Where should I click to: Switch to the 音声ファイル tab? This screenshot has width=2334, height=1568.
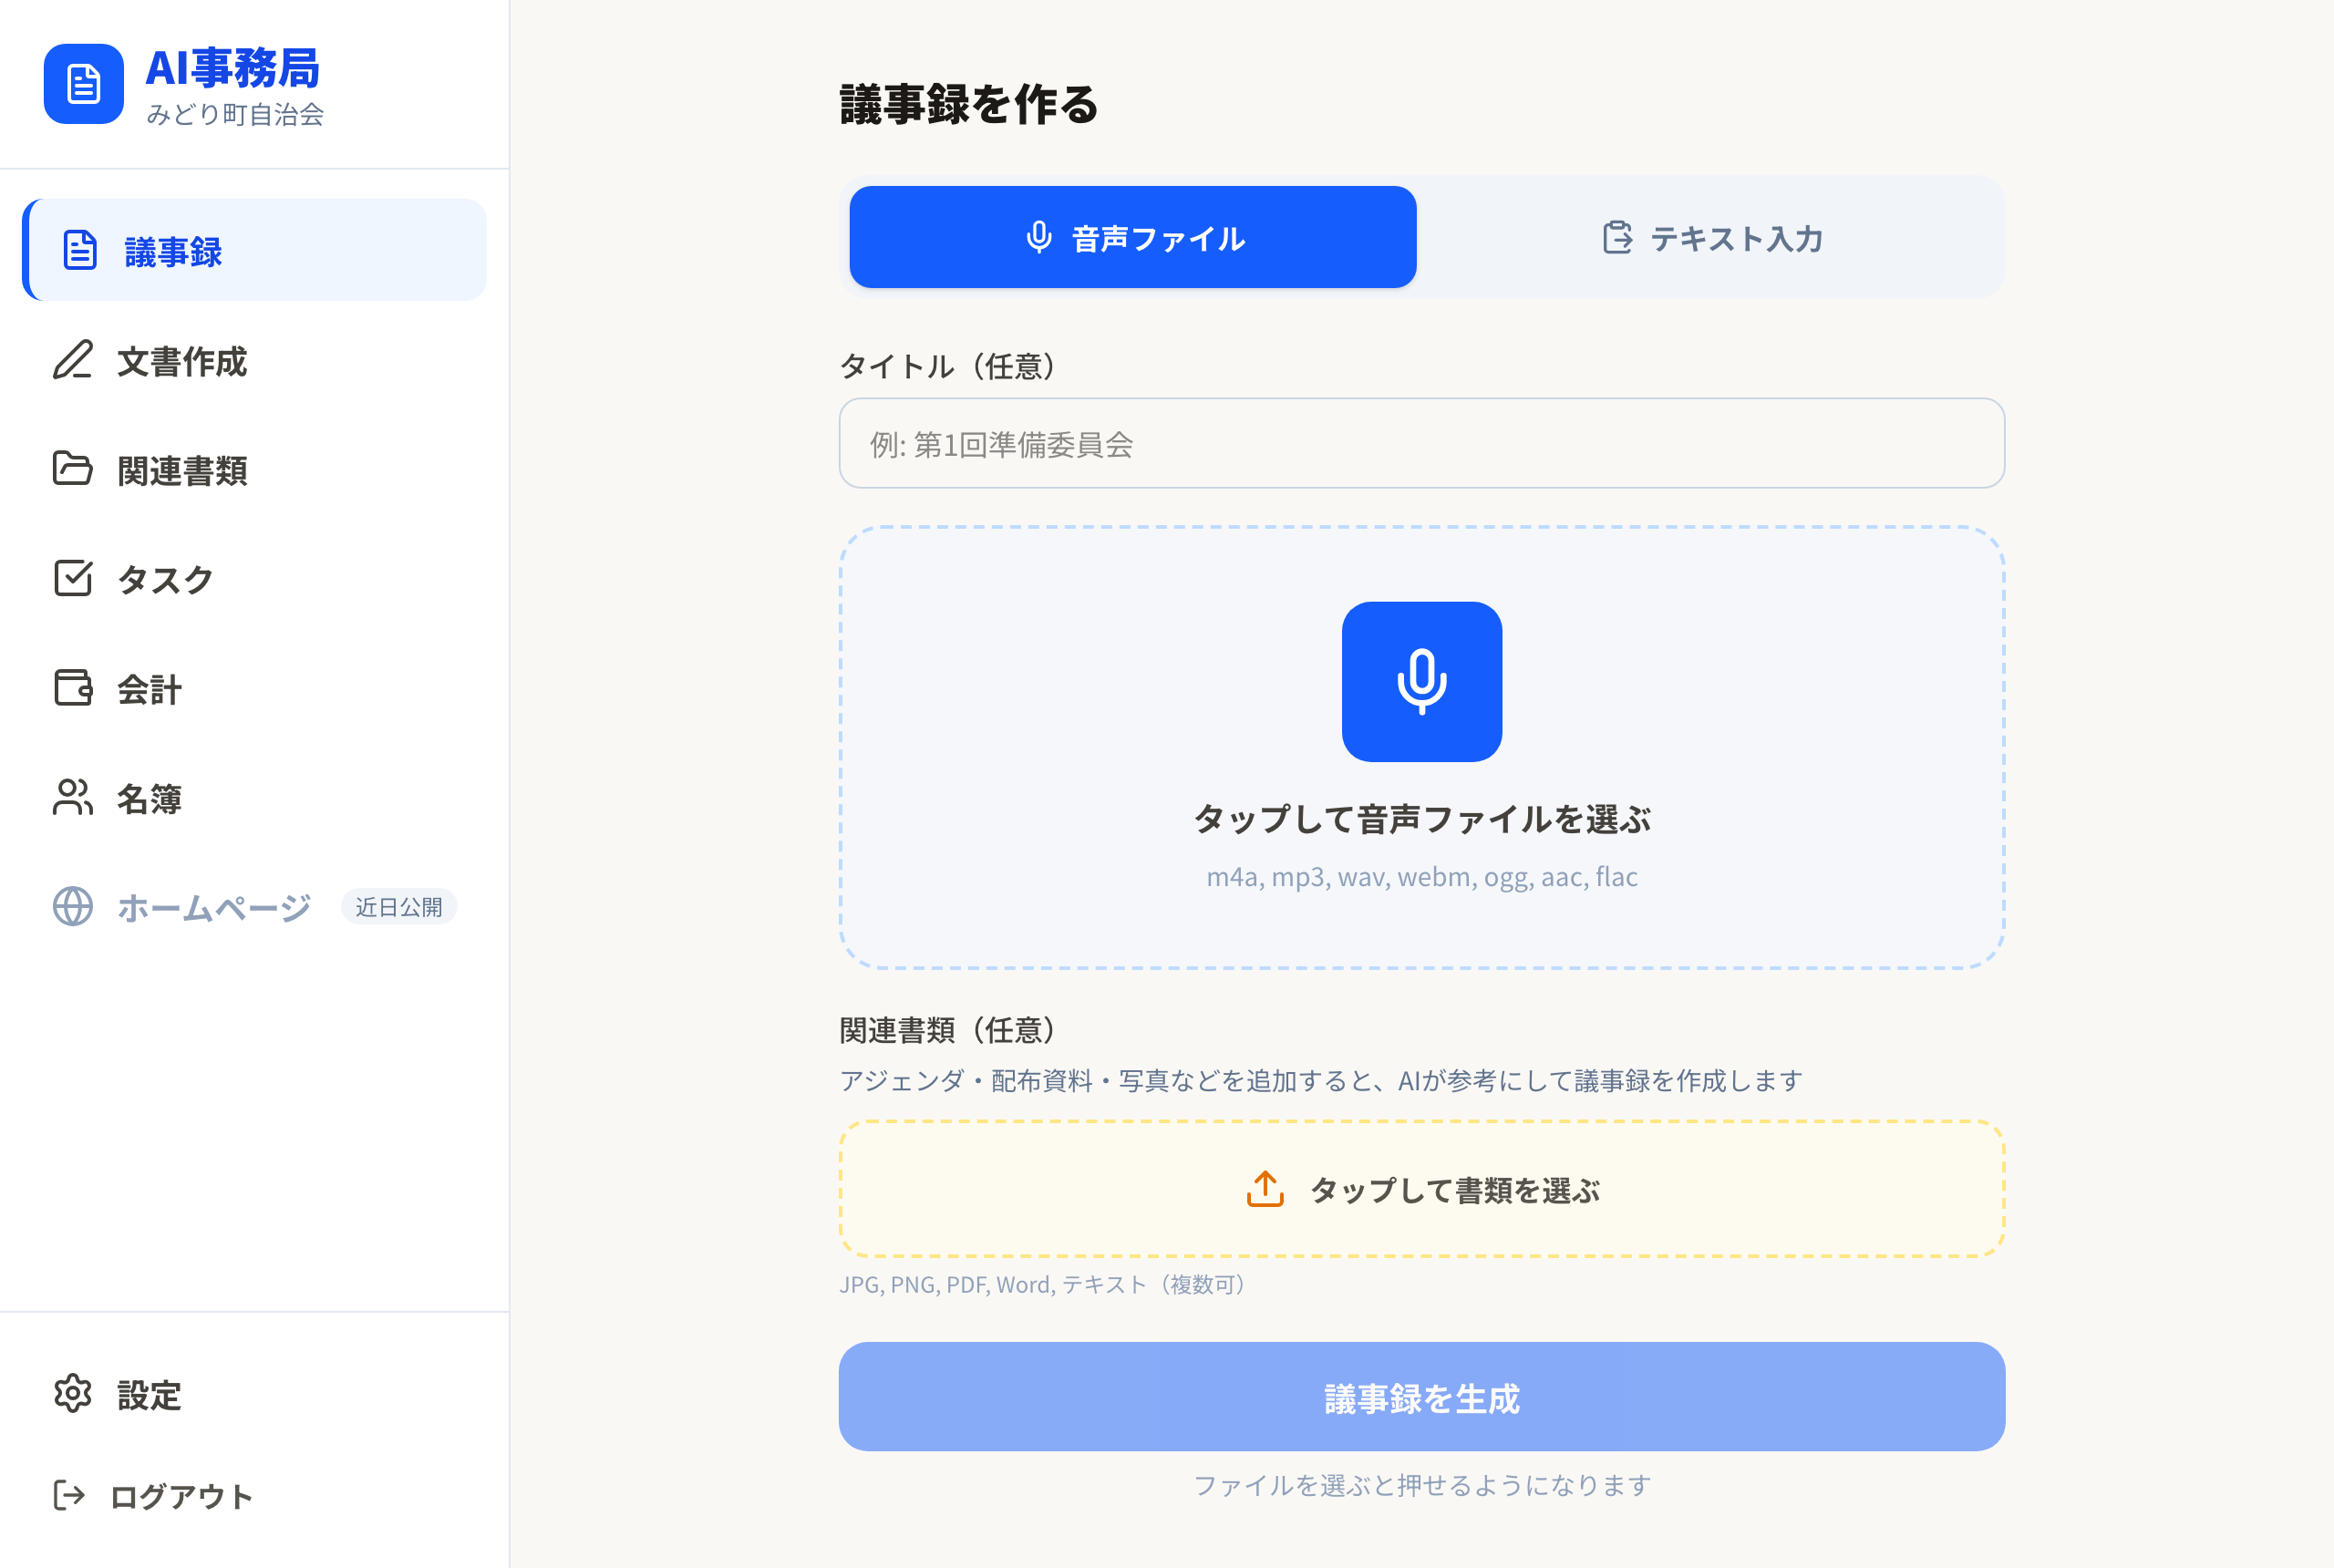pos(1133,237)
